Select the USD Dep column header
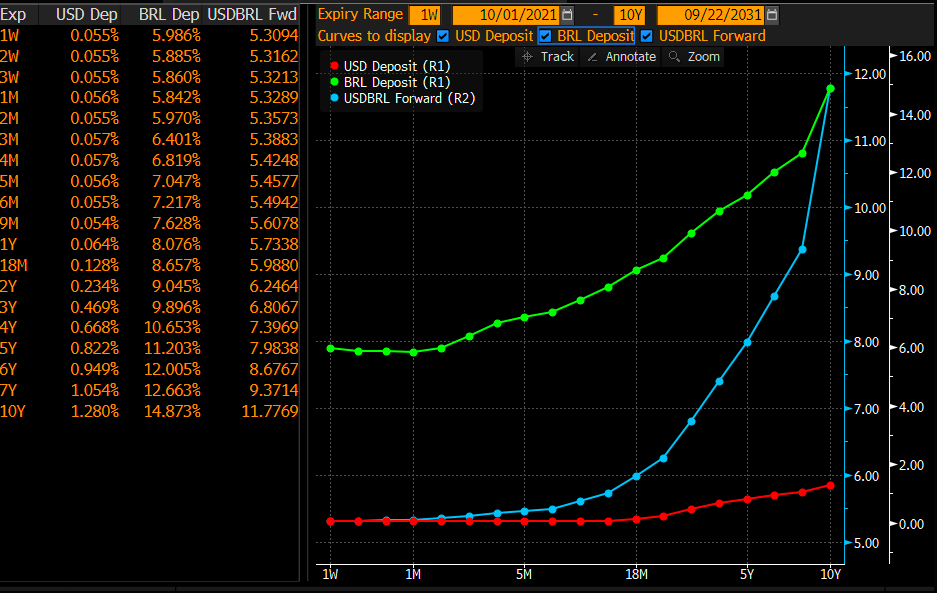 click(x=87, y=14)
